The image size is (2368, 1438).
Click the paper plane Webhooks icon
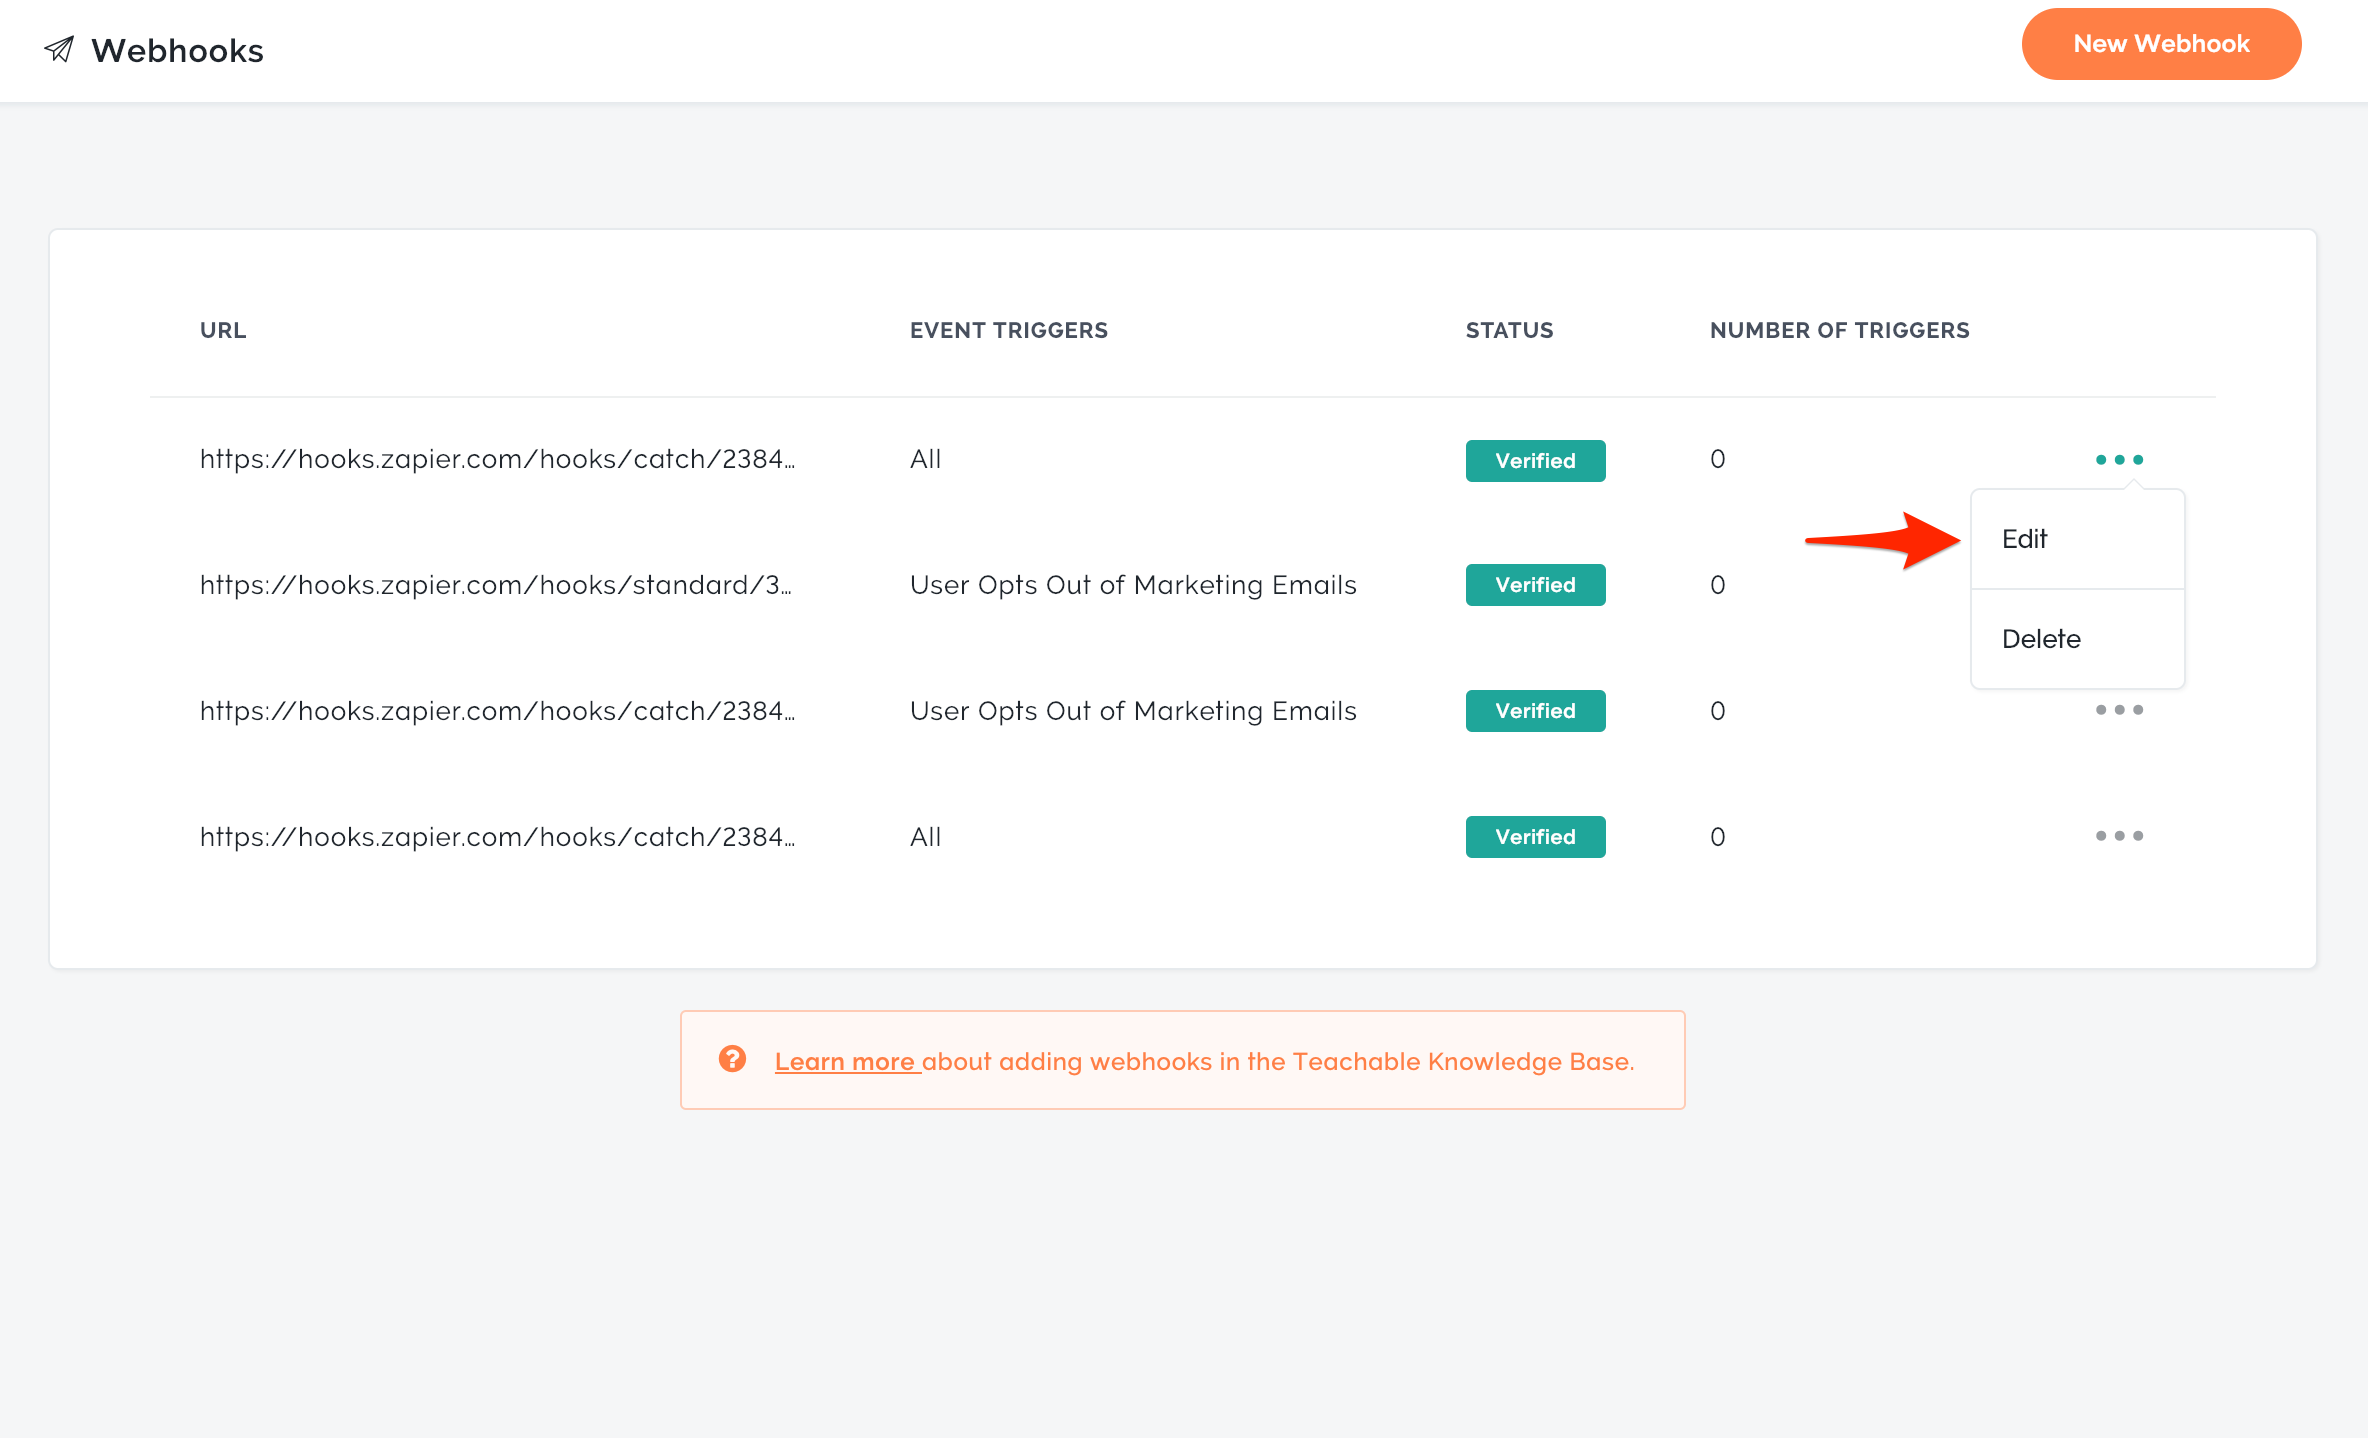tap(59, 49)
